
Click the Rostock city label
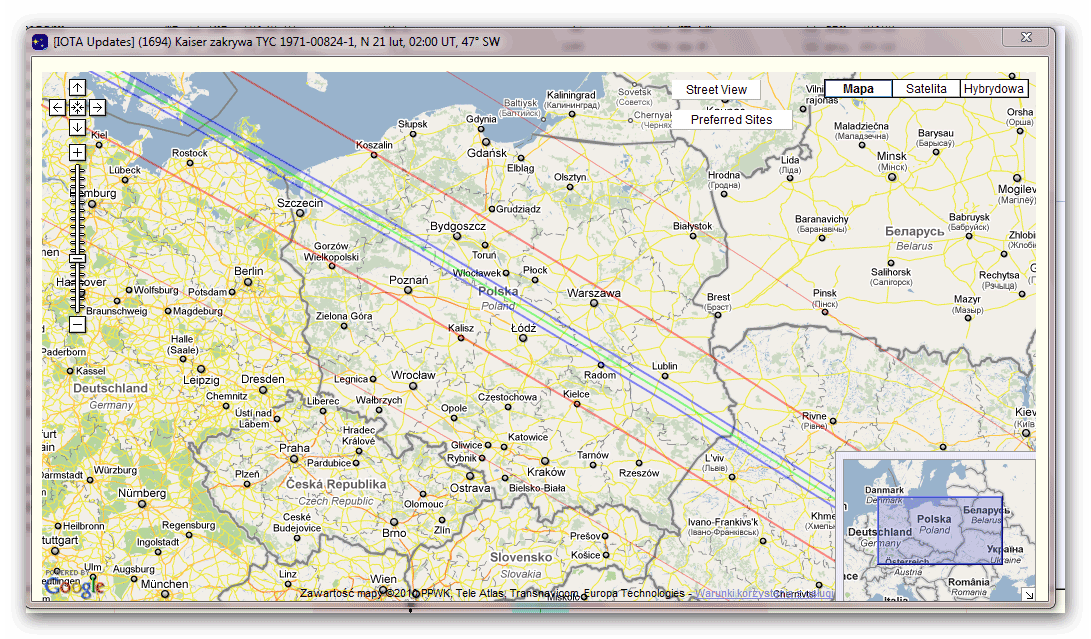pos(189,152)
